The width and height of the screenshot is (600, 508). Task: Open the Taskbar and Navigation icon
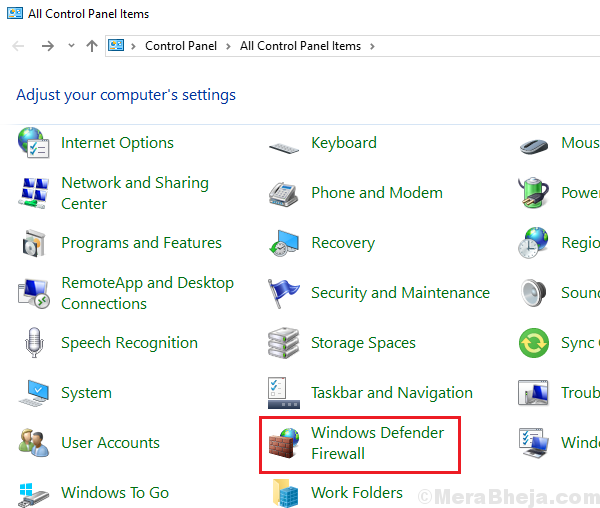click(x=284, y=393)
